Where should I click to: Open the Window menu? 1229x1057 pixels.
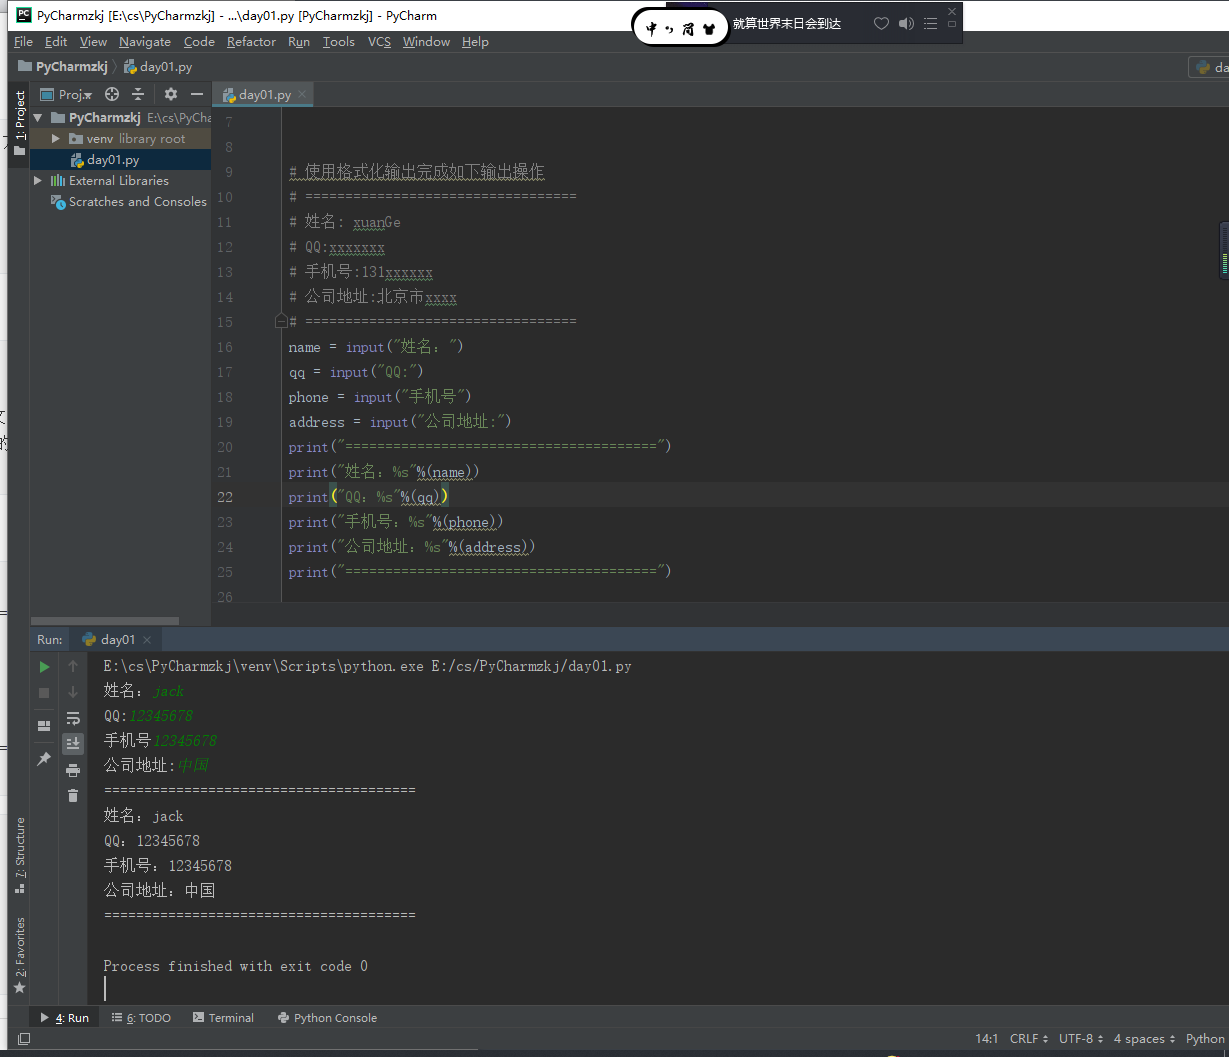426,42
